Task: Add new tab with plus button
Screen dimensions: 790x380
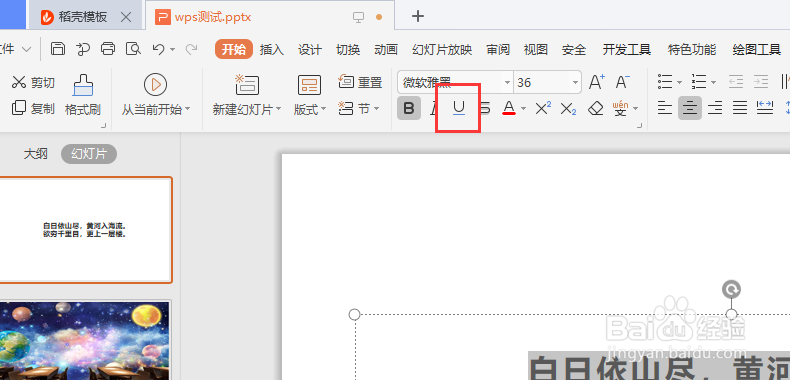Action: click(417, 16)
